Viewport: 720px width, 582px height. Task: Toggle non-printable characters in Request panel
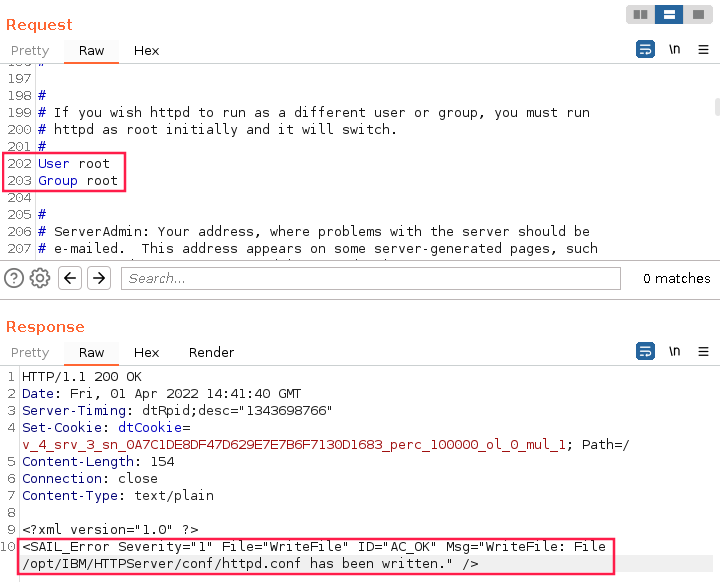[675, 49]
